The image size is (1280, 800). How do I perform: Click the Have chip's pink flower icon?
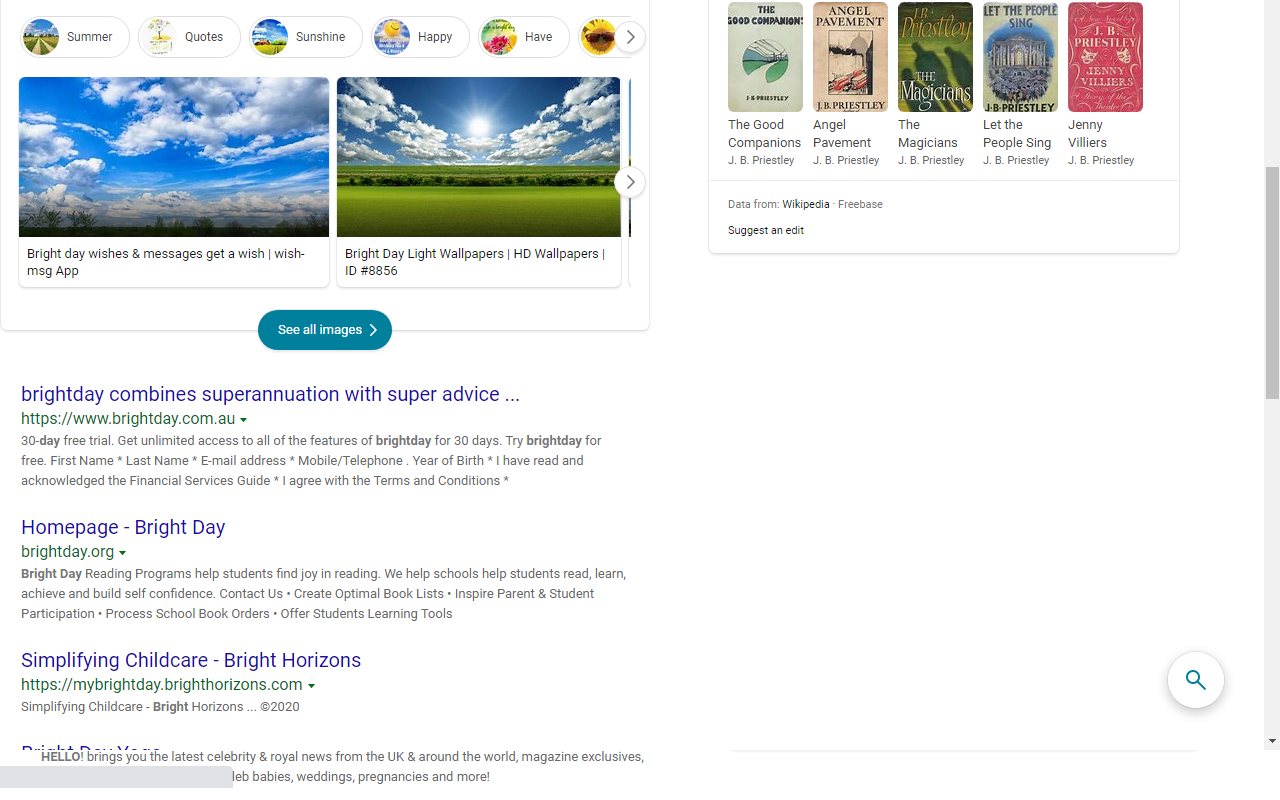(x=500, y=36)
